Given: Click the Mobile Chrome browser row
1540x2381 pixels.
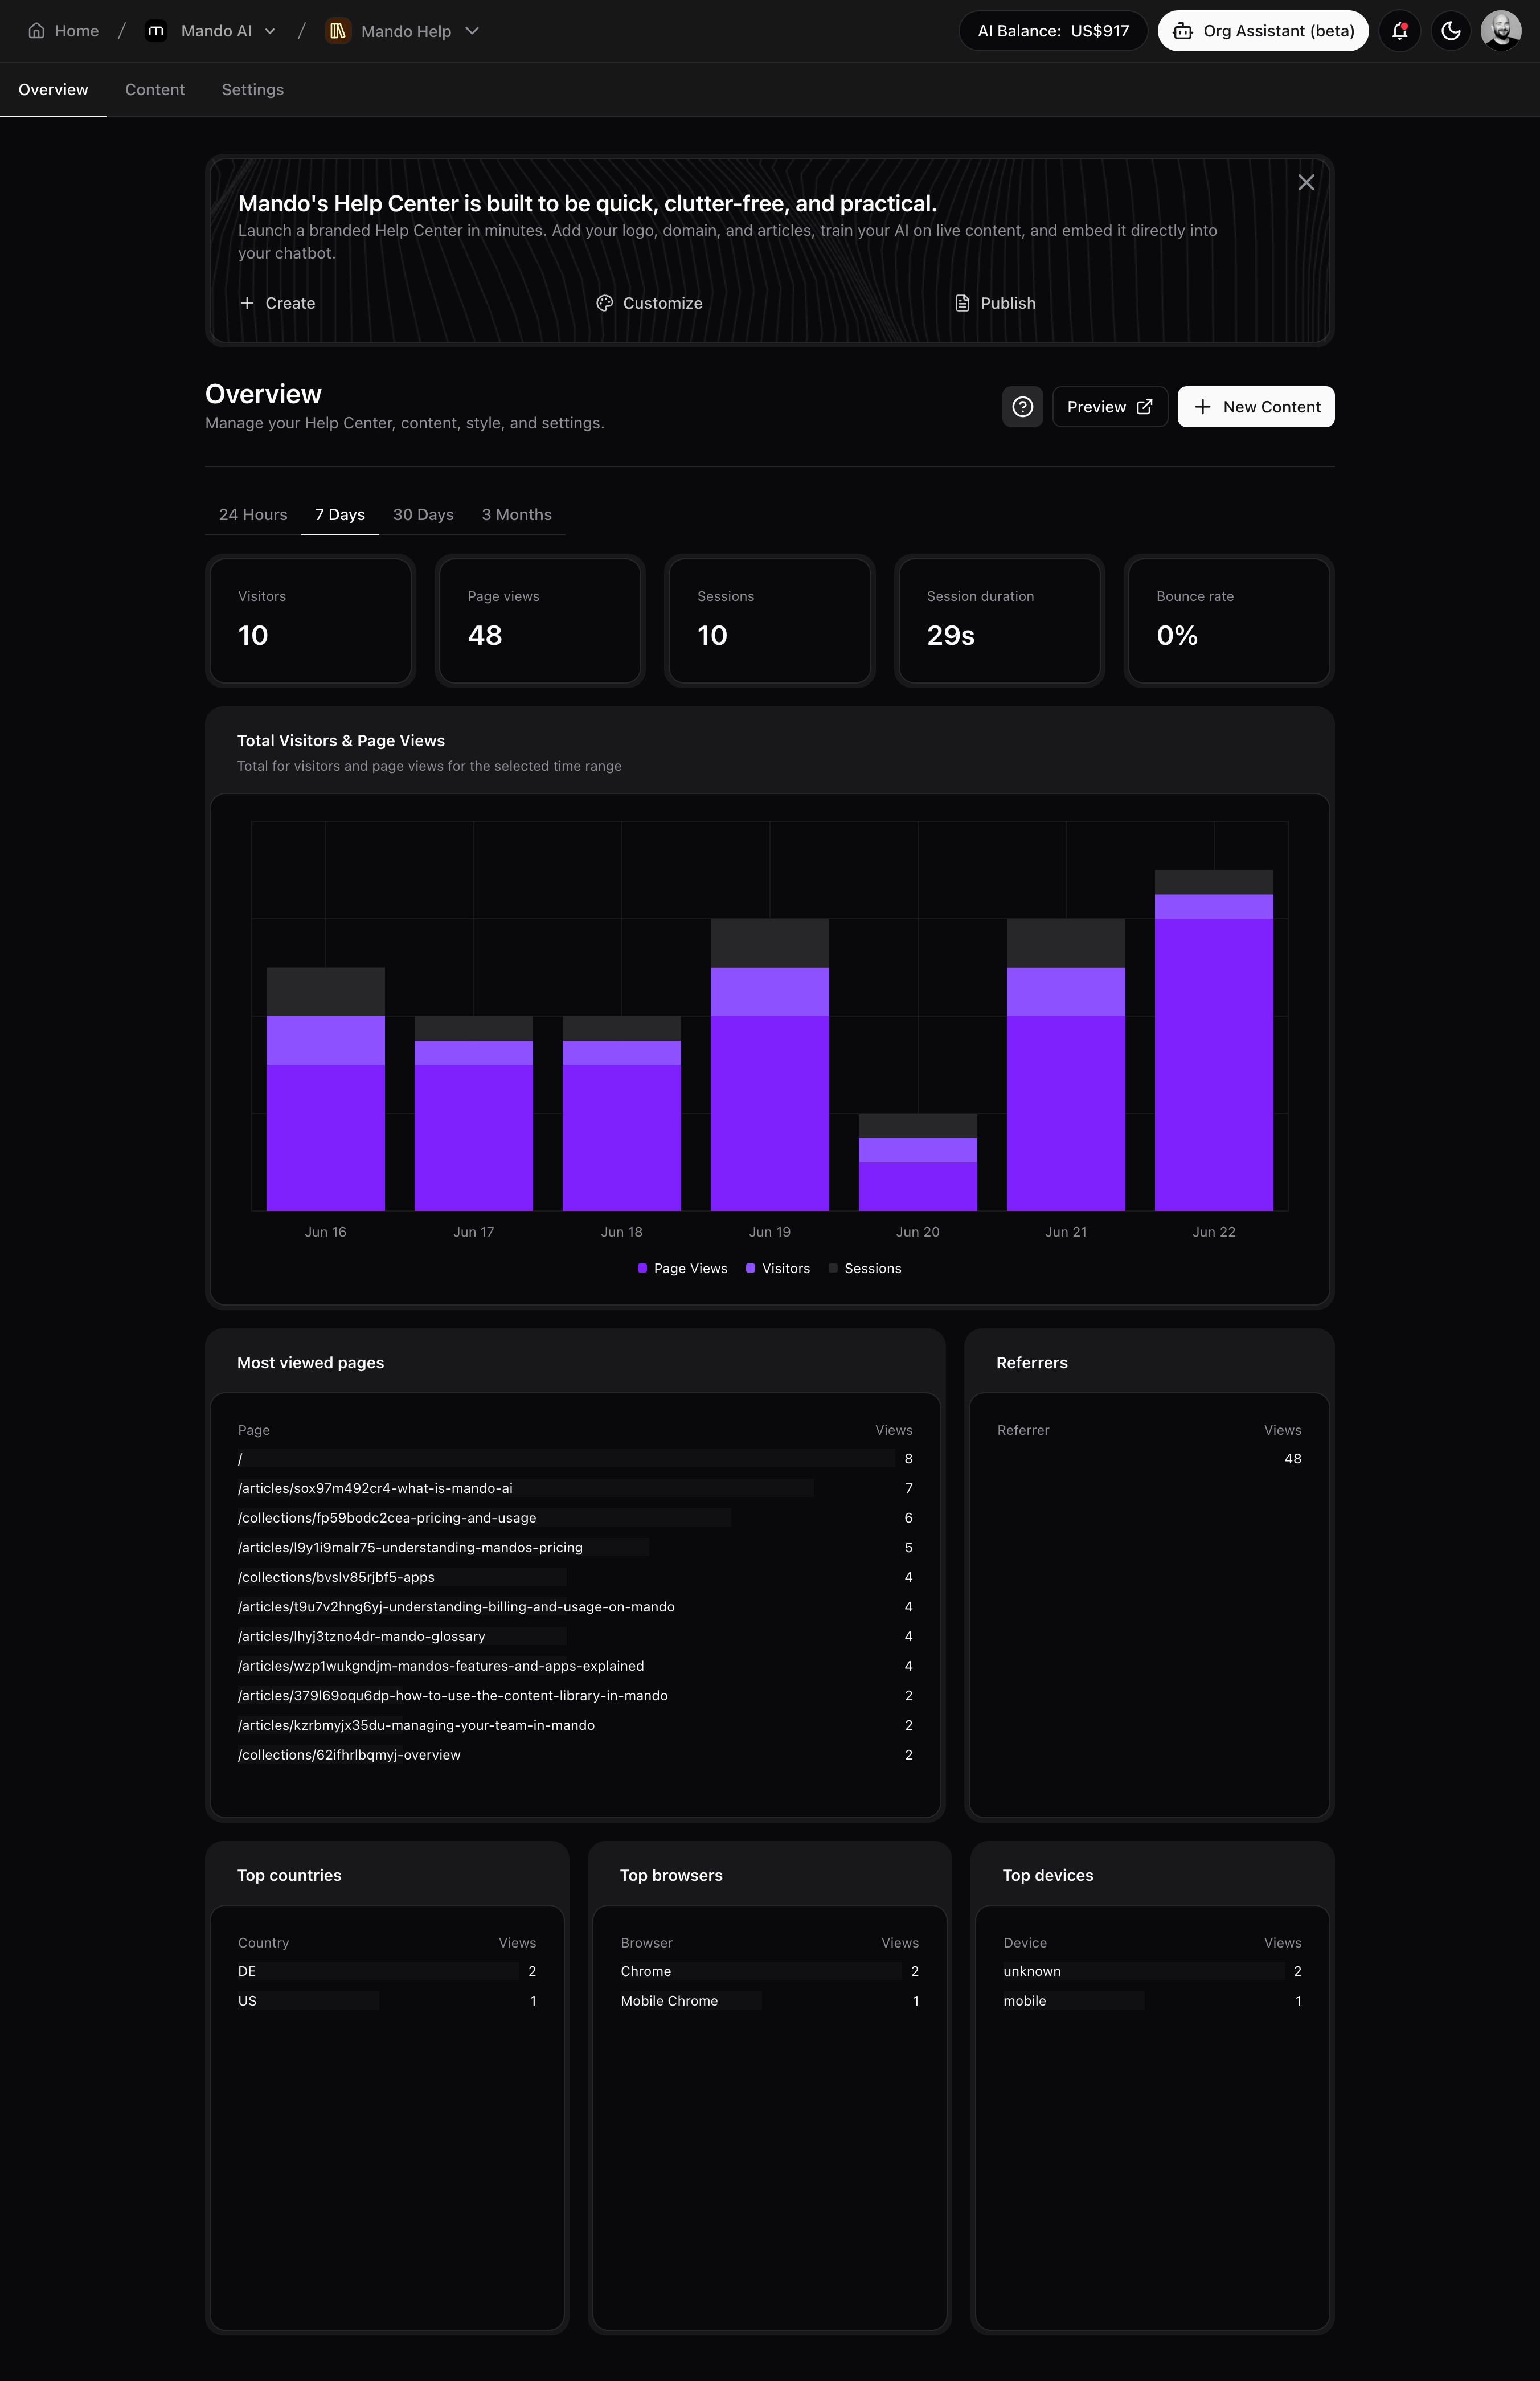Looking at the screenshot, I should pyautogui.click(x=769, y=2001).
